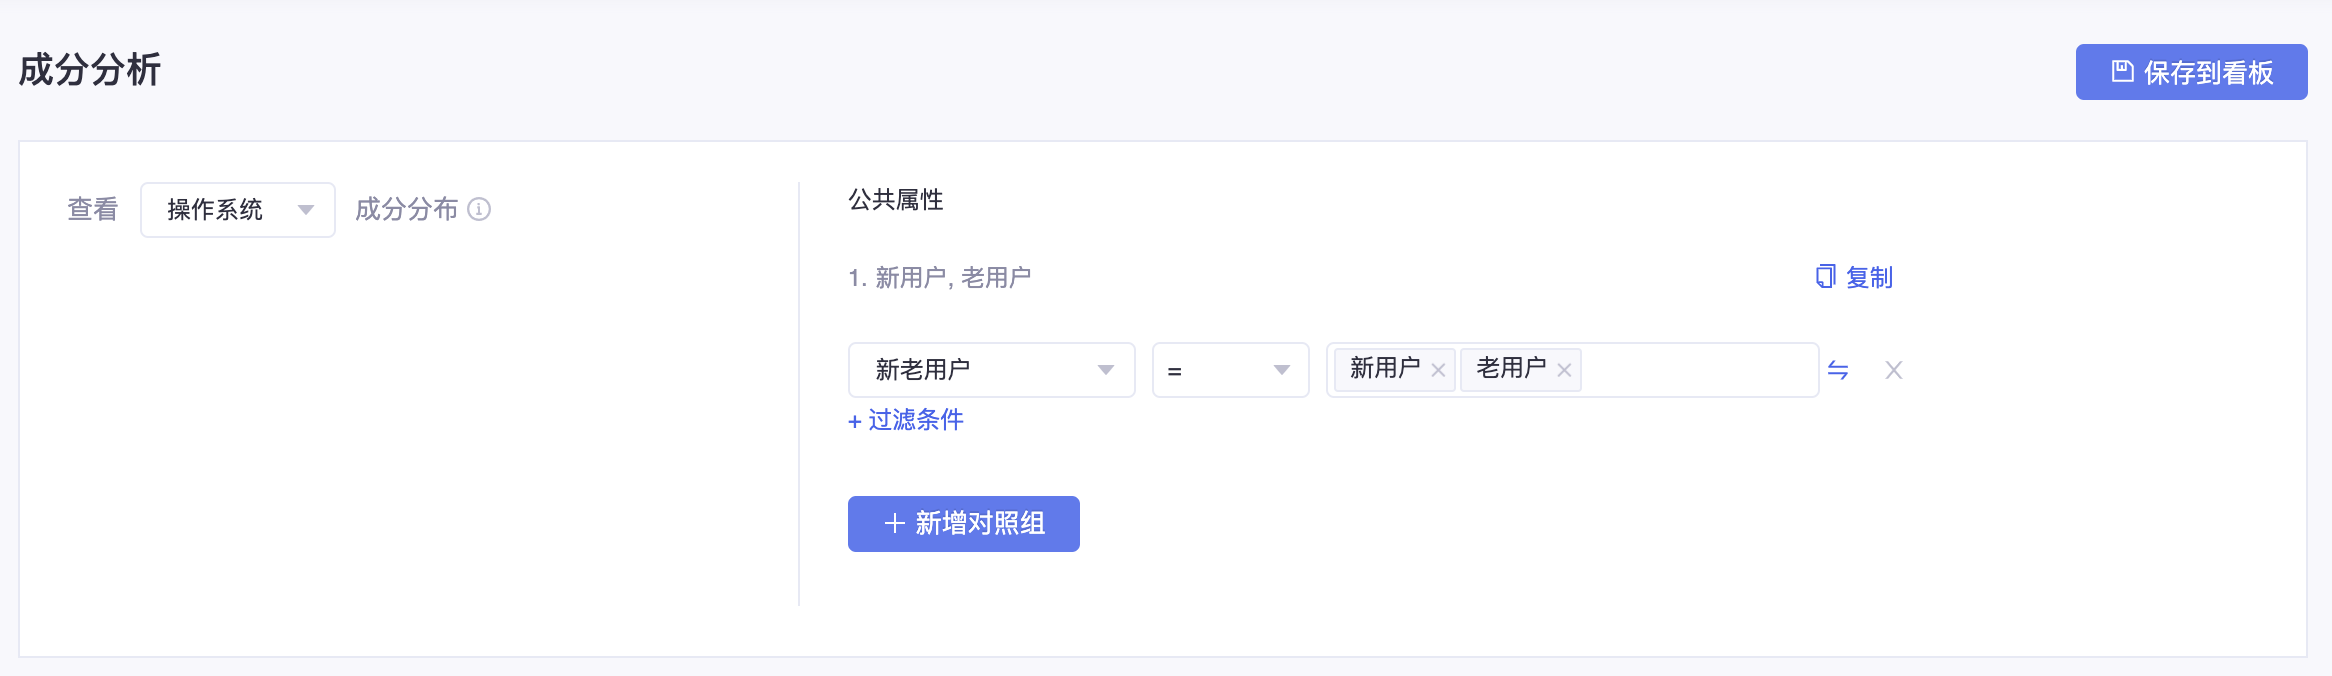2332x676 pixels.
Task: Add a 过滤条件 filter
Action: point(906,420)
